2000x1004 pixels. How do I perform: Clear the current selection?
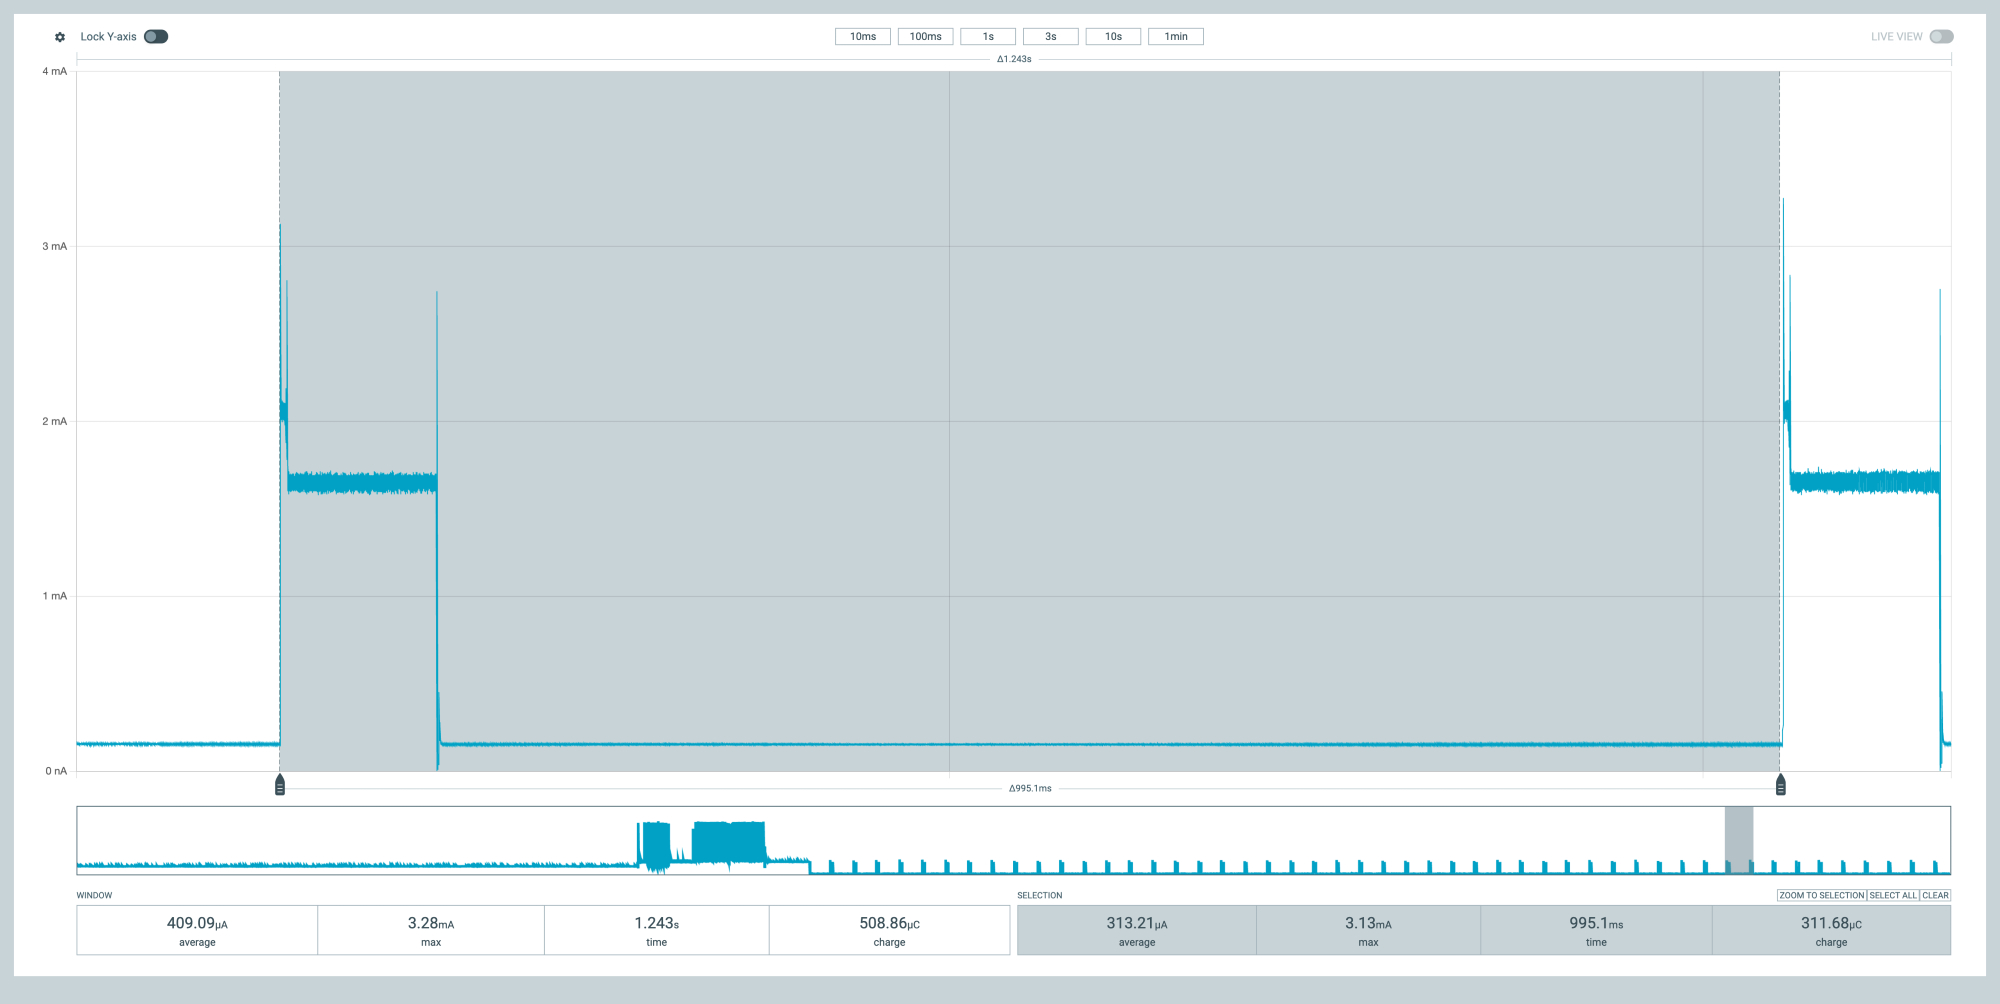[1935, 895]
